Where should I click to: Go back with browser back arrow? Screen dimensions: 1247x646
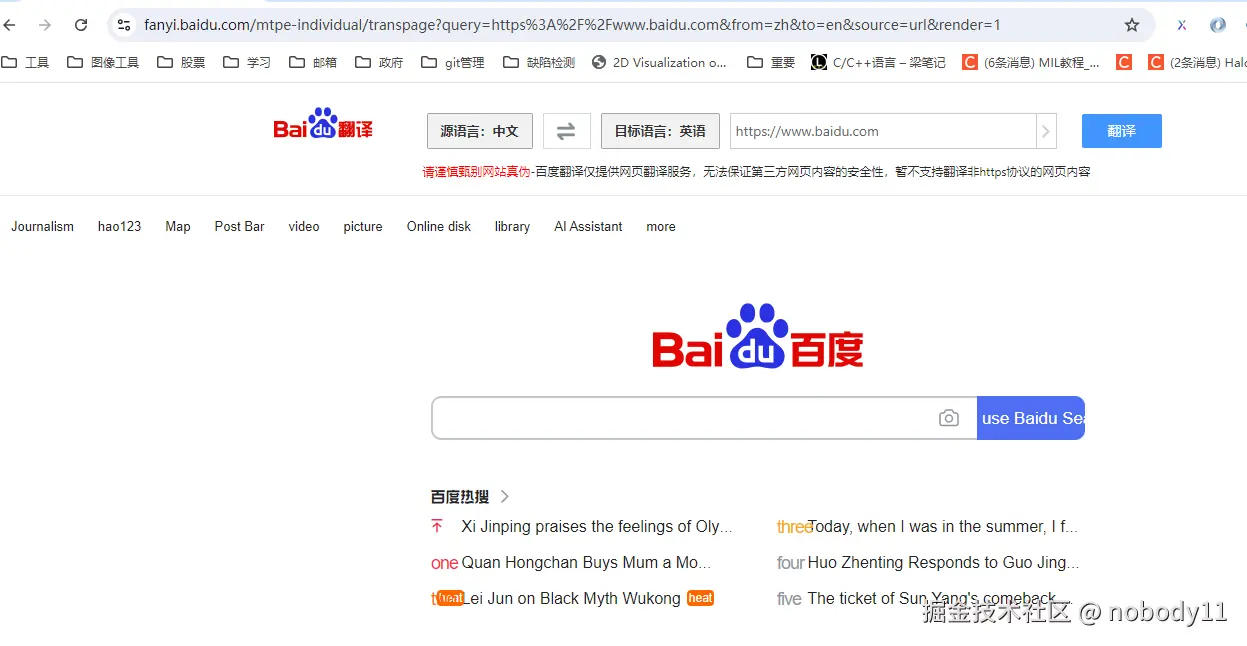pos(10,25)
